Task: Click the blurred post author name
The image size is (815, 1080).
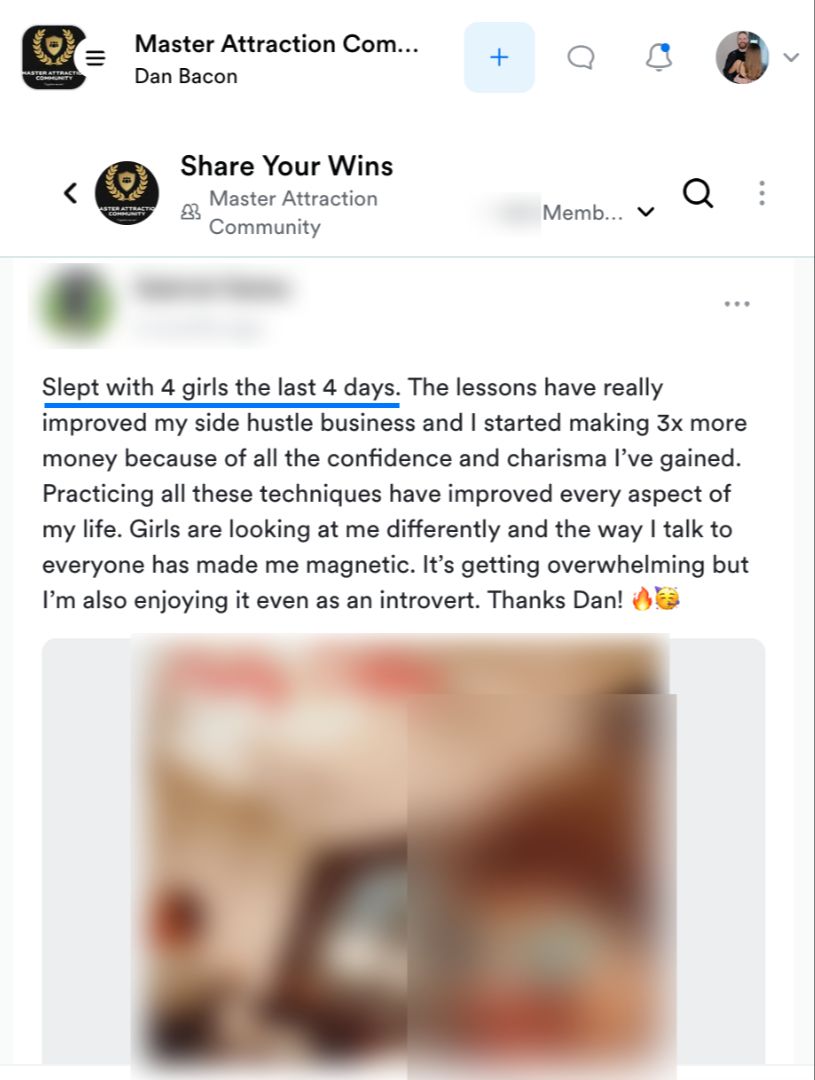Action: coord(212,289)
